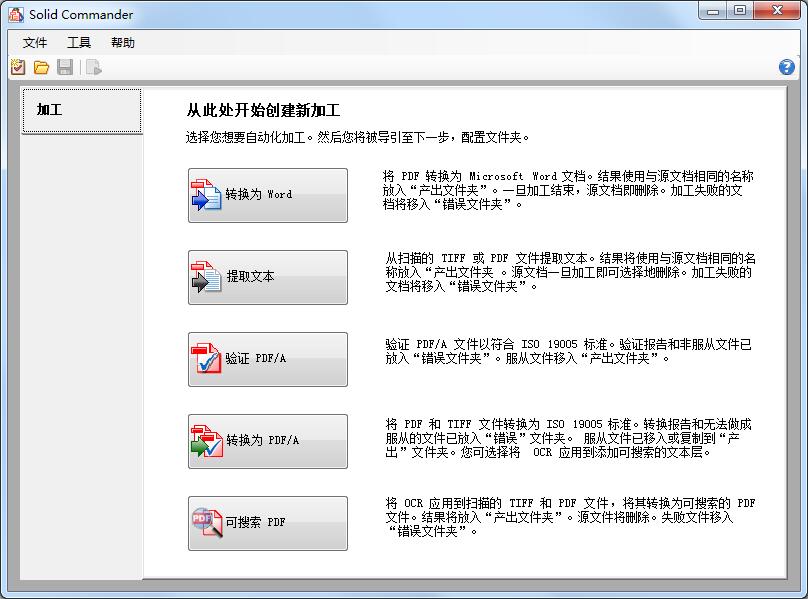Click the open folder toolbar icon
The image size is (808, 599).
coord(41,67)
